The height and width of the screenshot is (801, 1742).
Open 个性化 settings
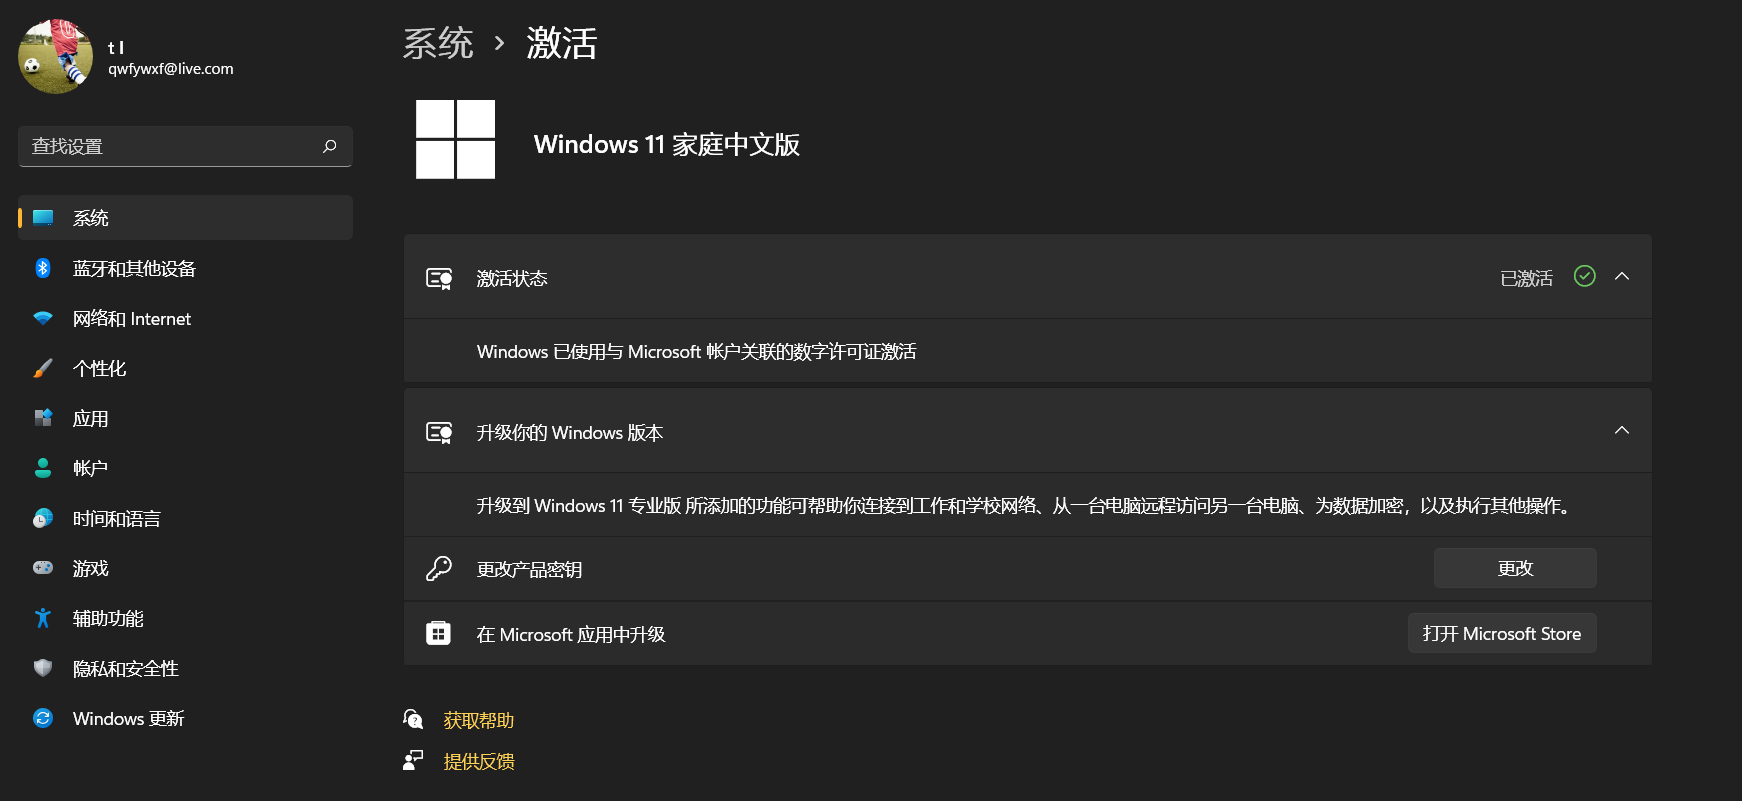[185, 368]
